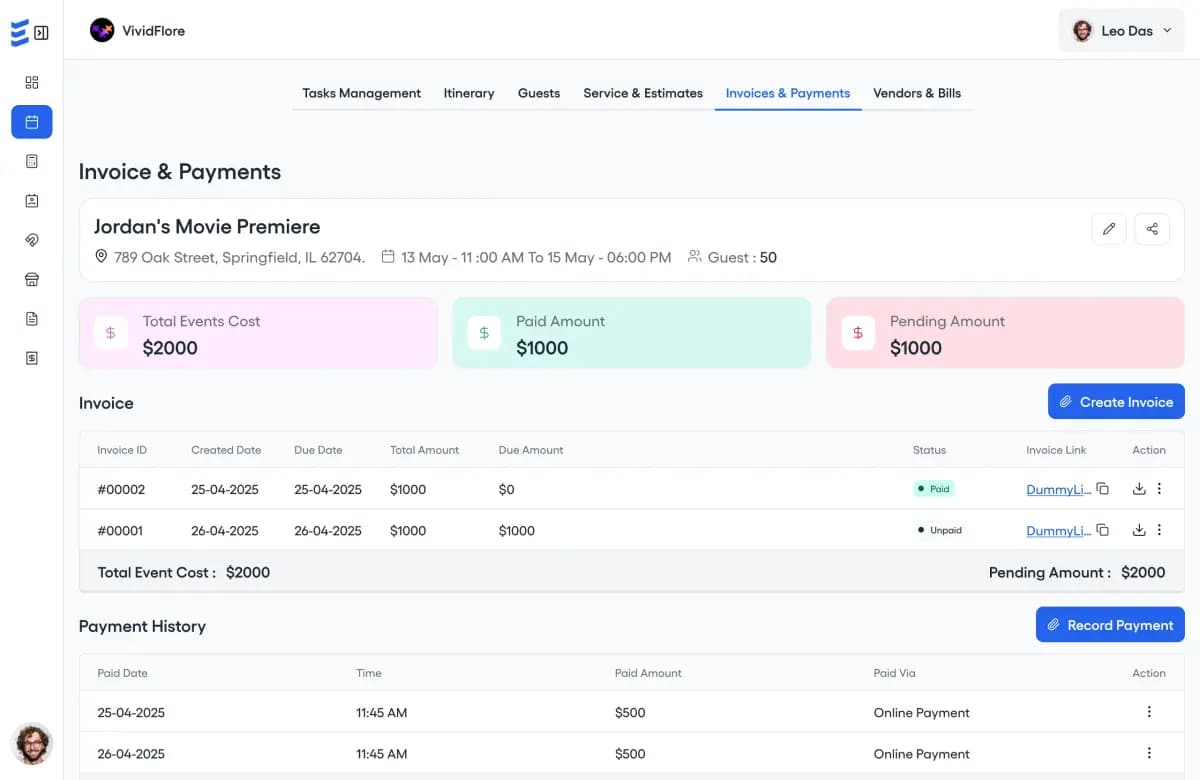The height and width of the screenshot is (780, 1200).
Task: Select the invoices dollar-document icon in the sidebar
Action: coord(31,357)
